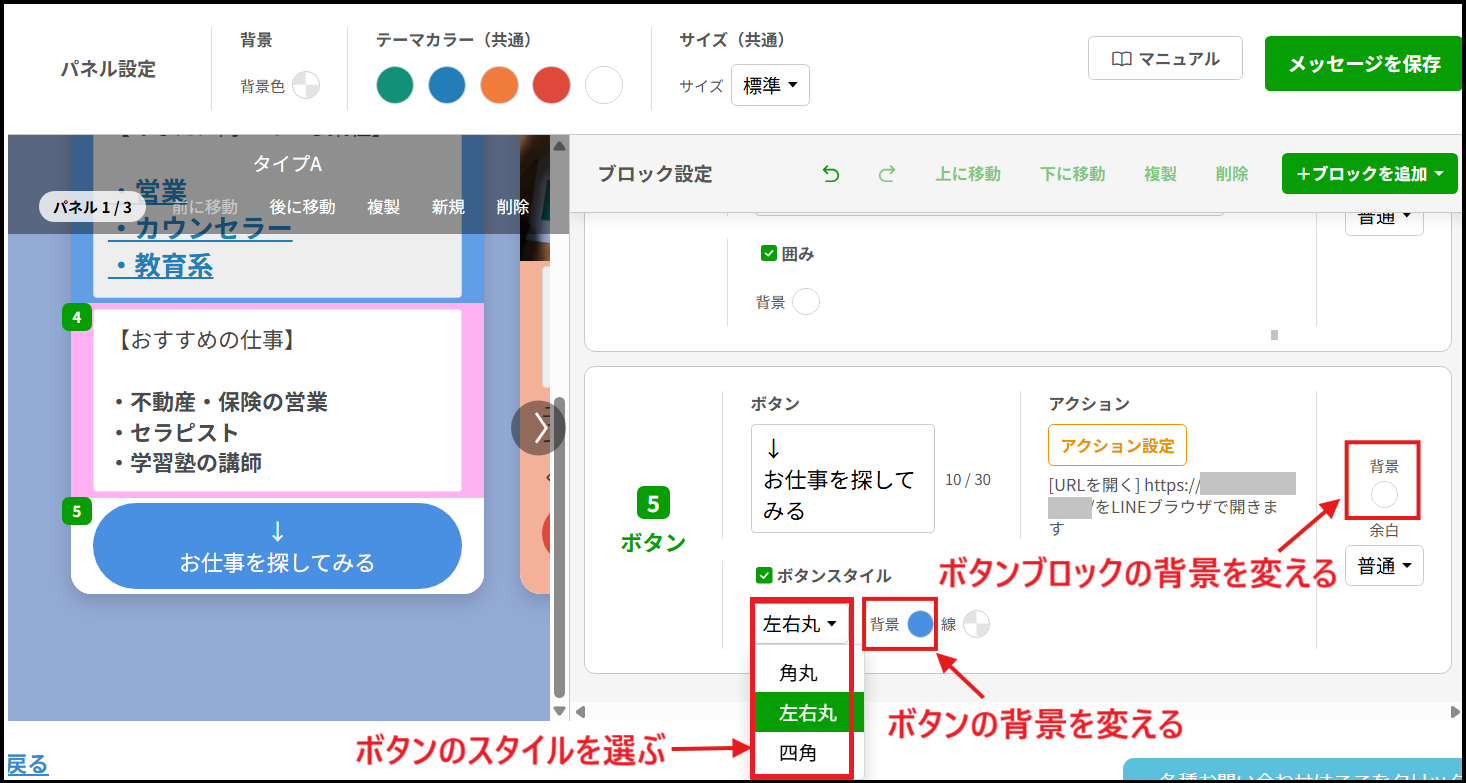
Task: Click 下に移動 to move block down
Action: click(x=1072, y=174)
